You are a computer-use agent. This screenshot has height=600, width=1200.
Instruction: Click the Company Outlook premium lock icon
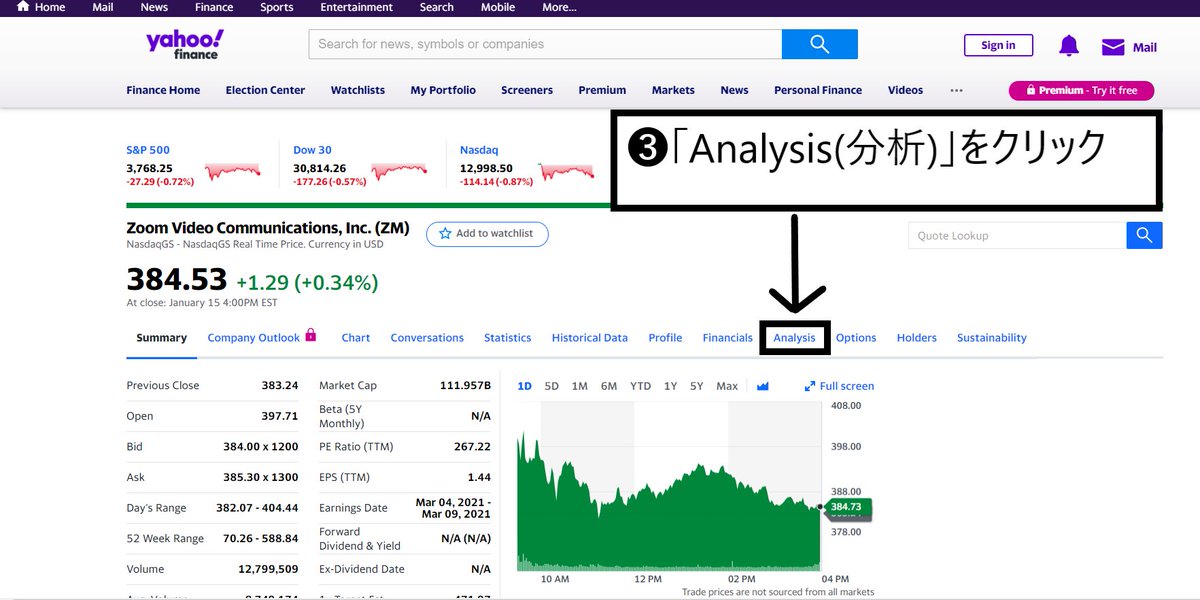pyautogui.click(x=311, y=335)
